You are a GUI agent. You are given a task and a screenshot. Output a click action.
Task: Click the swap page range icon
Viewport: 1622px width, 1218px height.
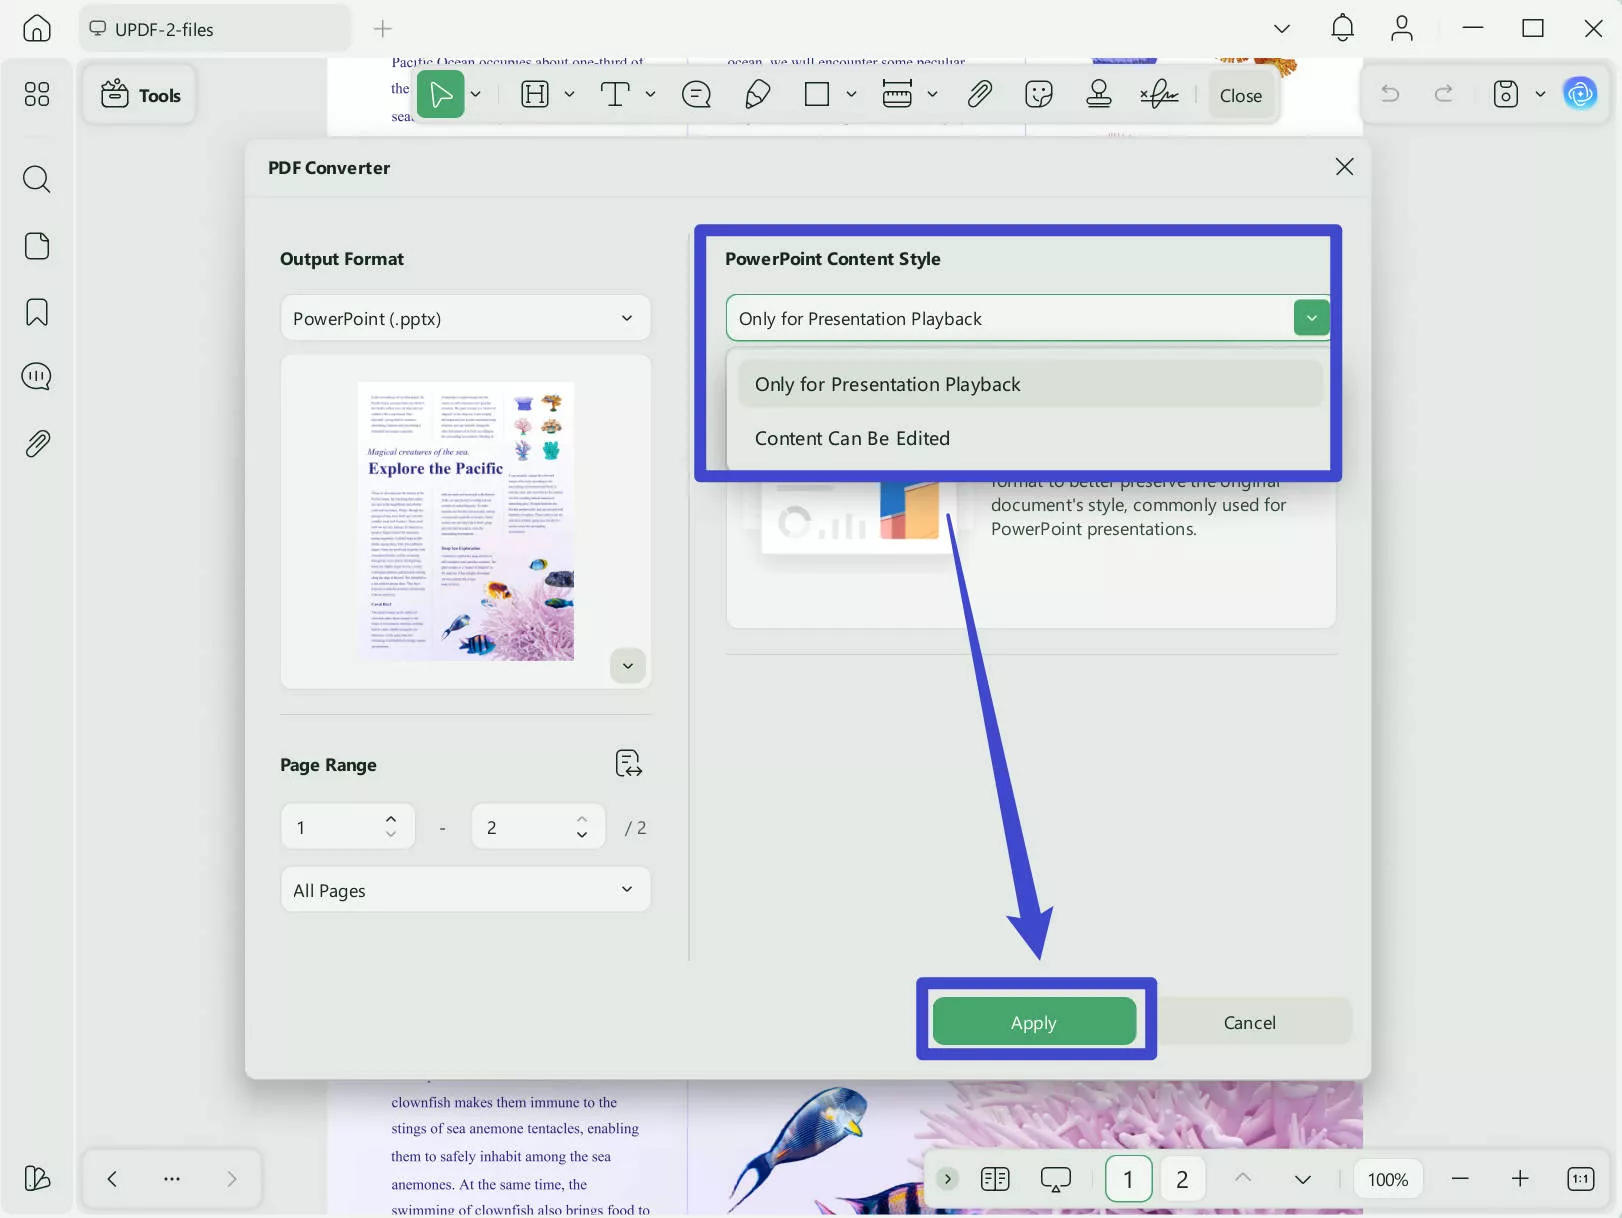[x=628, y=764]
